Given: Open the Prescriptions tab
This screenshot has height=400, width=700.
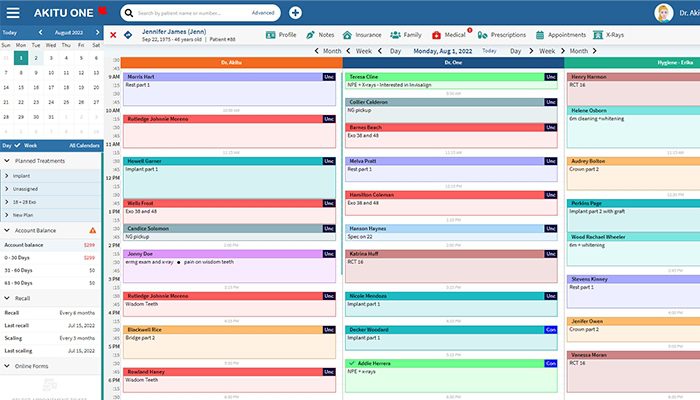Looking at the screenshot, I should (502, 35).
